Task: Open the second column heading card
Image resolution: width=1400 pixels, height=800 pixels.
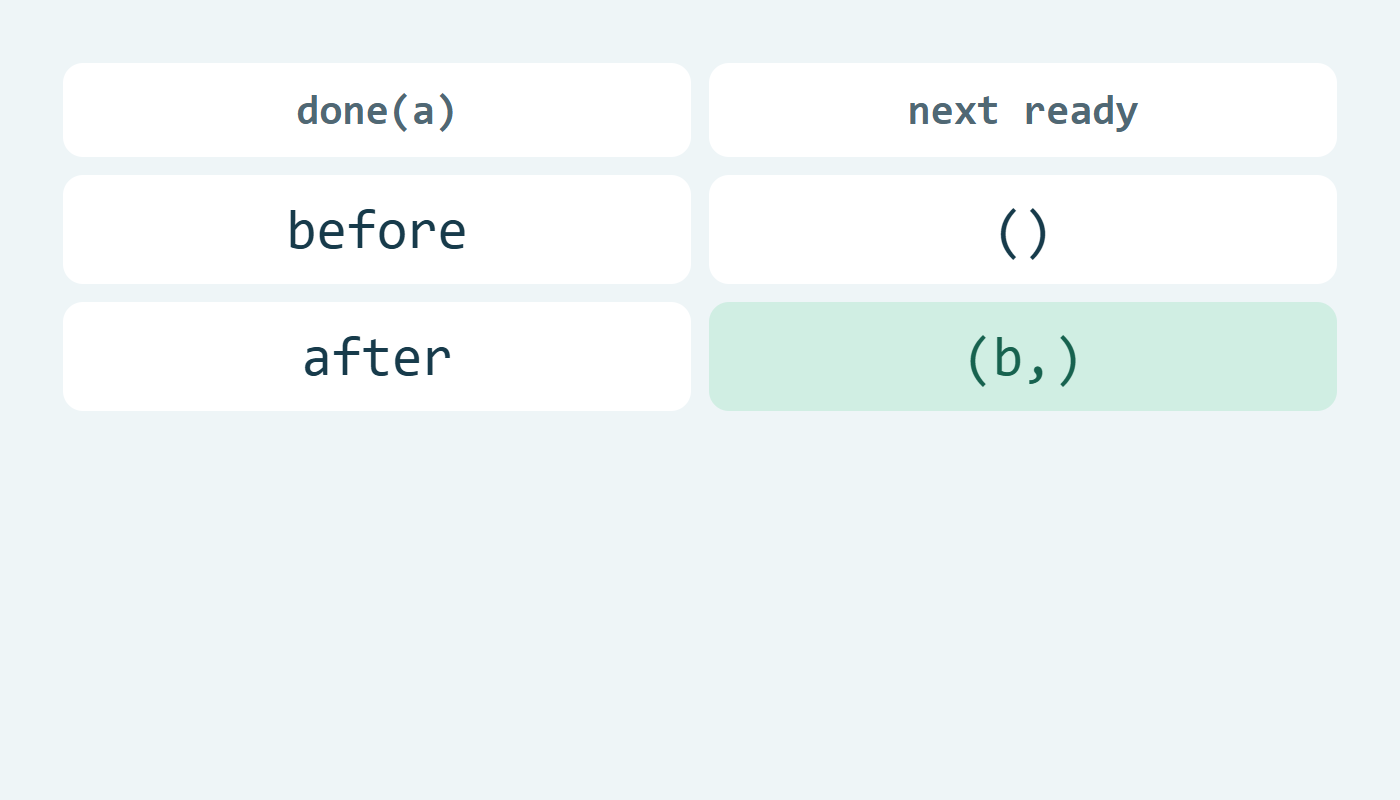Action: 1023,110
